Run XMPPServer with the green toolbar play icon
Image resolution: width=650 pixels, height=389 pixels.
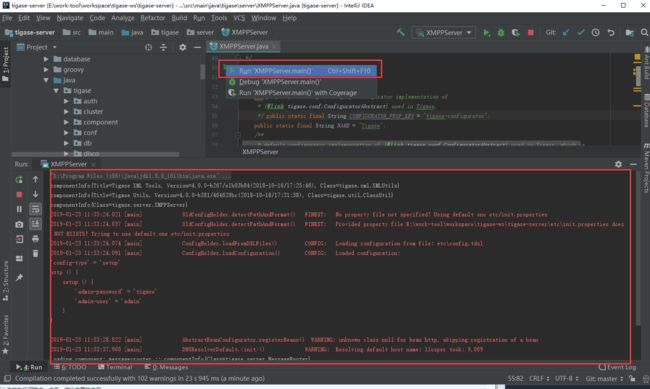tap(486, 32)
